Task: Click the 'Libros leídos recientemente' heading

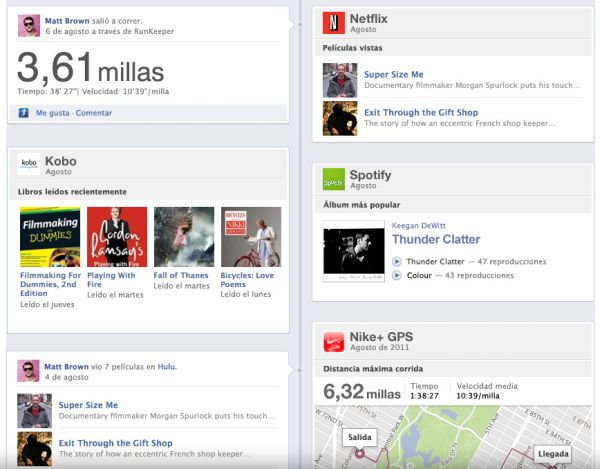Action: tap(72, 192)
